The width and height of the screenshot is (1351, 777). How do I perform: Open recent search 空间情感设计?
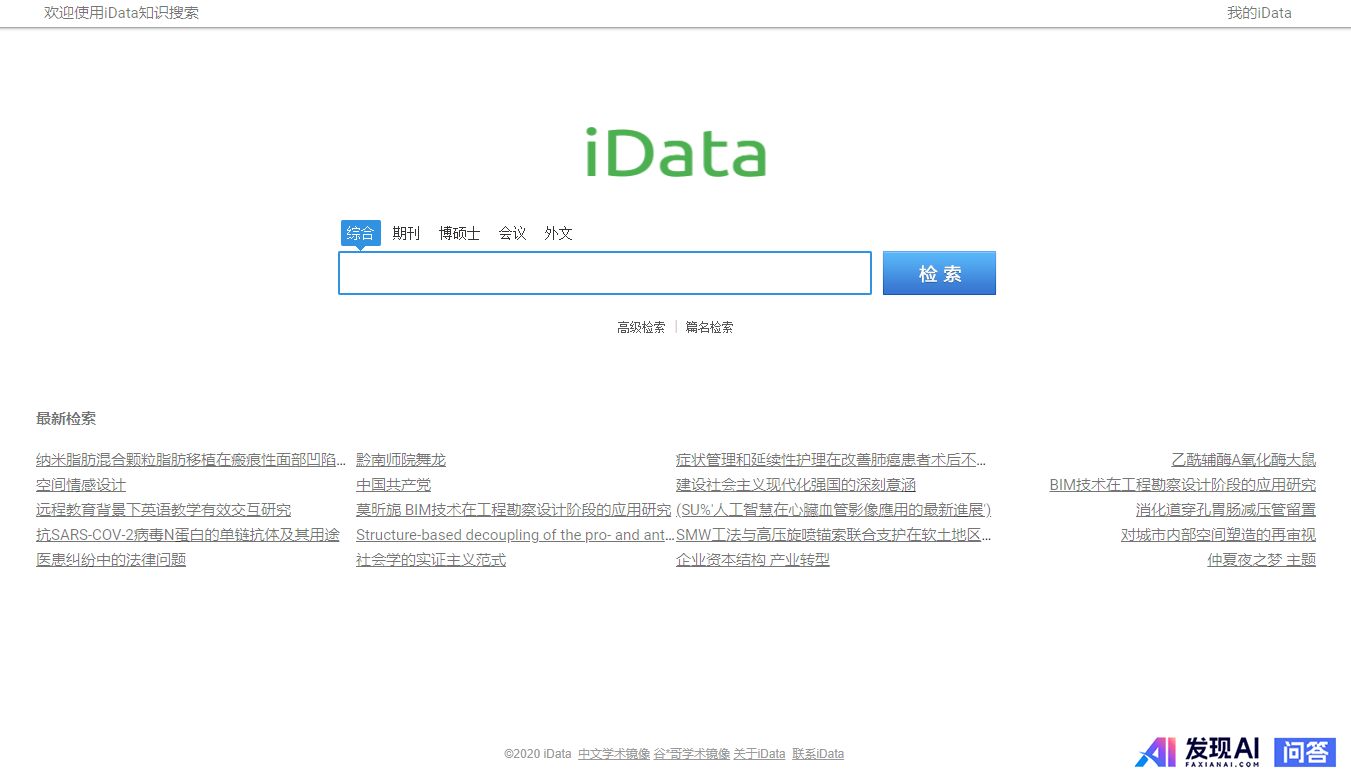click(81, 485)
